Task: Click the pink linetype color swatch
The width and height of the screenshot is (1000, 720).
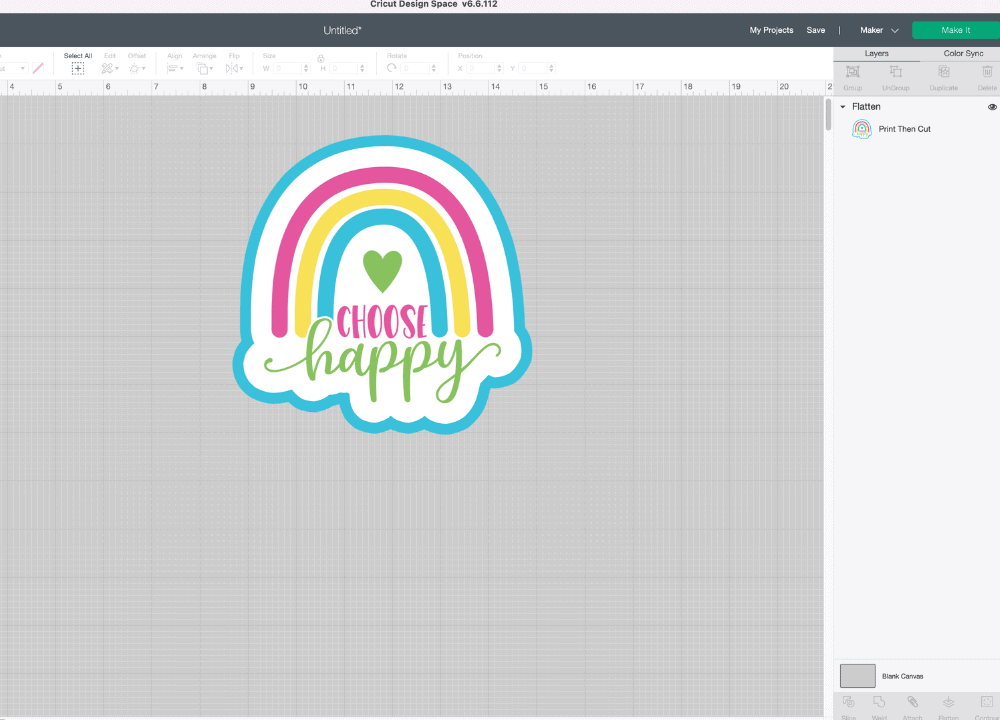Action: click(38, 68)
